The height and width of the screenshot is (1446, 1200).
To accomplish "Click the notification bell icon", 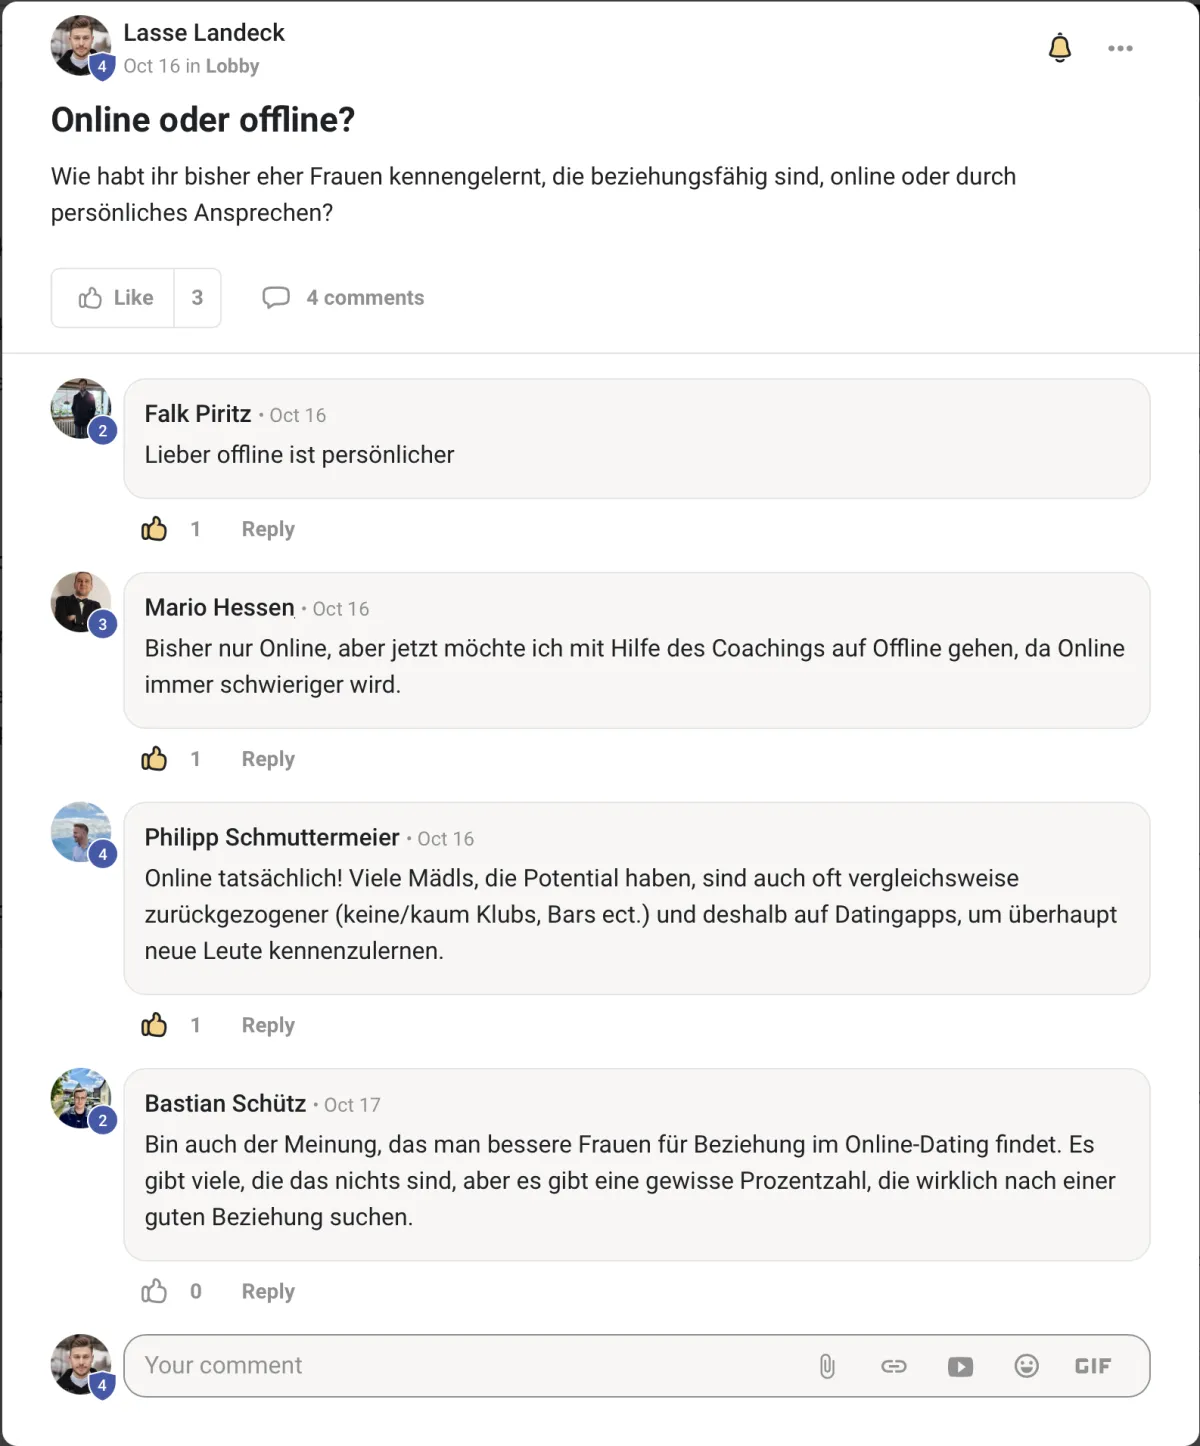I will pyautogui.click(x=1059, y=48).
